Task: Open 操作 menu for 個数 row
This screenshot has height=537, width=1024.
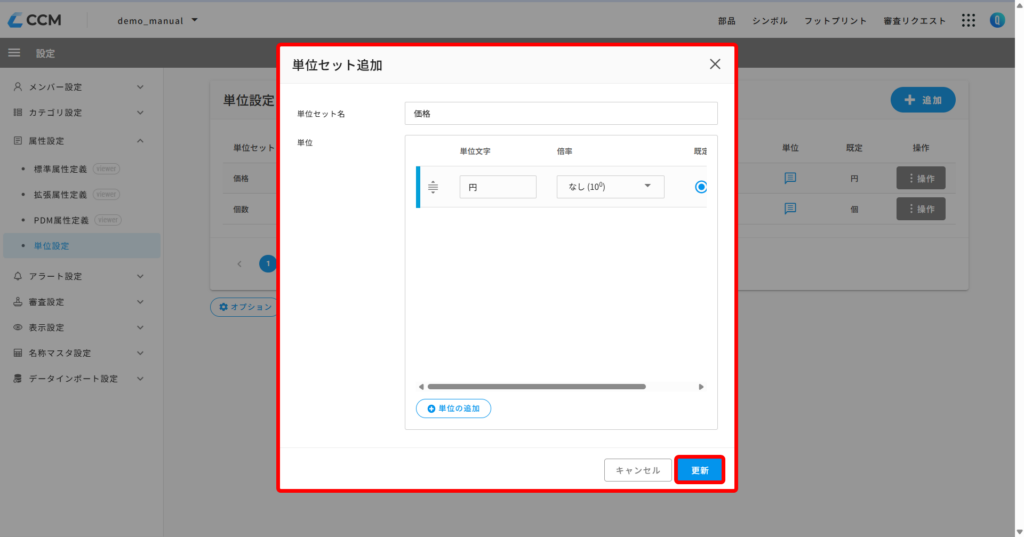Action: pyautogui.click(x=921, y=208)
